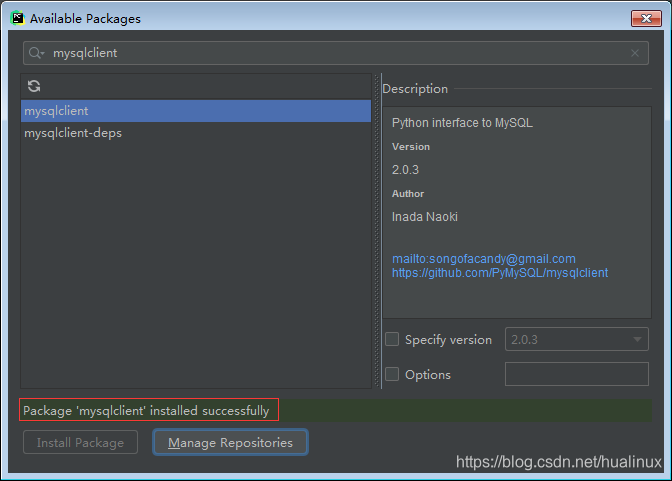This screenshot has height=481, width=672.
Task: Clear the mysqlclient search text
Action: (635, 53)
